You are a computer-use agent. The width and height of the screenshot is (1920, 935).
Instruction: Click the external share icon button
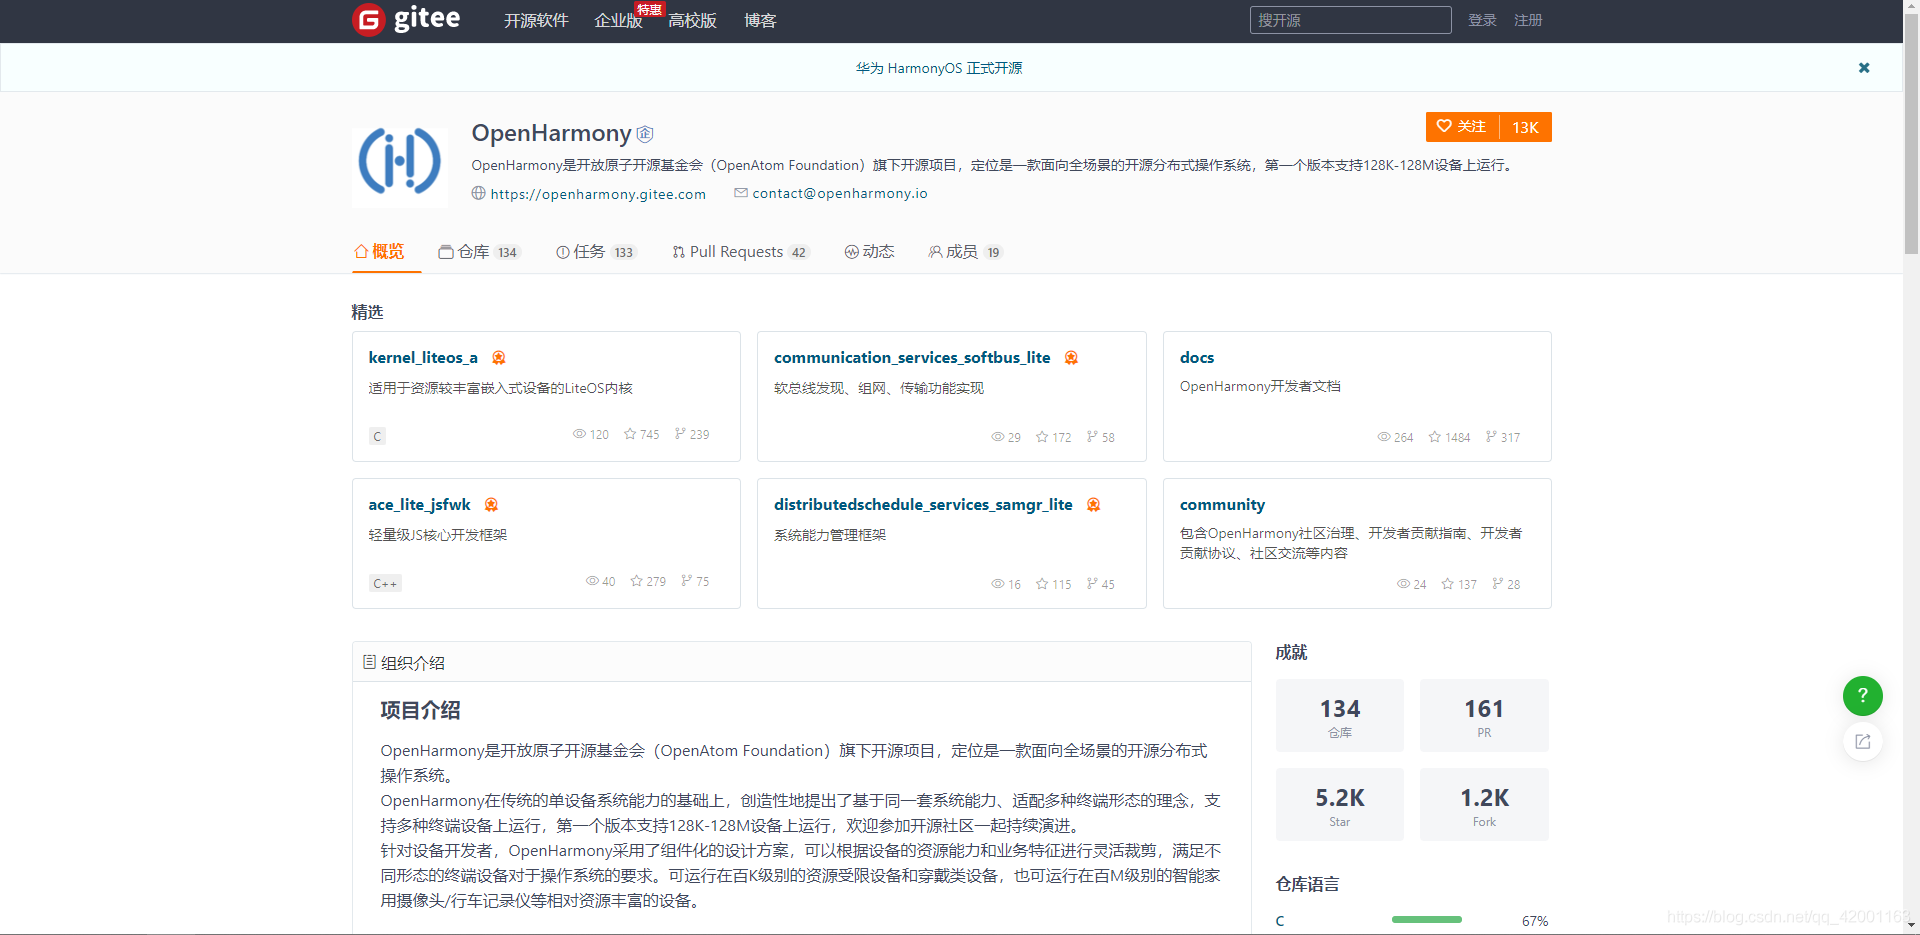click(x=1862, y=741)
